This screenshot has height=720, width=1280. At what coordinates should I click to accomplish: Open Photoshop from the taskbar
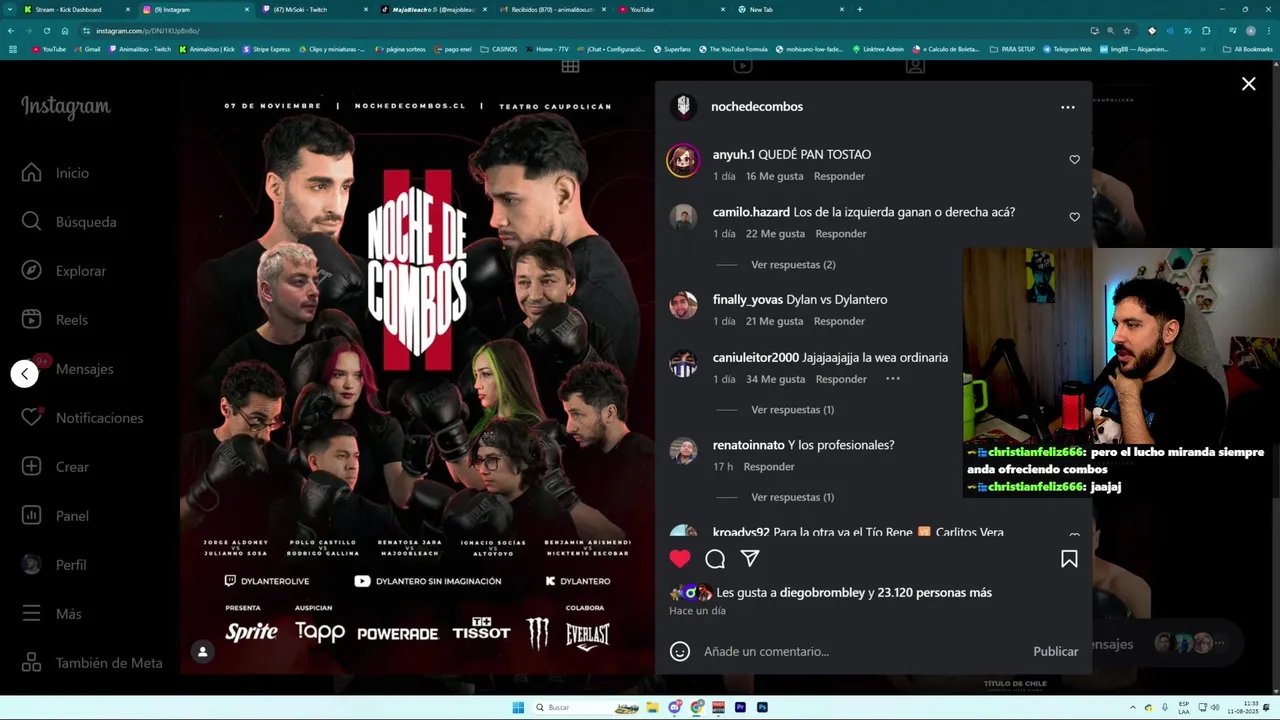(762, 707)
